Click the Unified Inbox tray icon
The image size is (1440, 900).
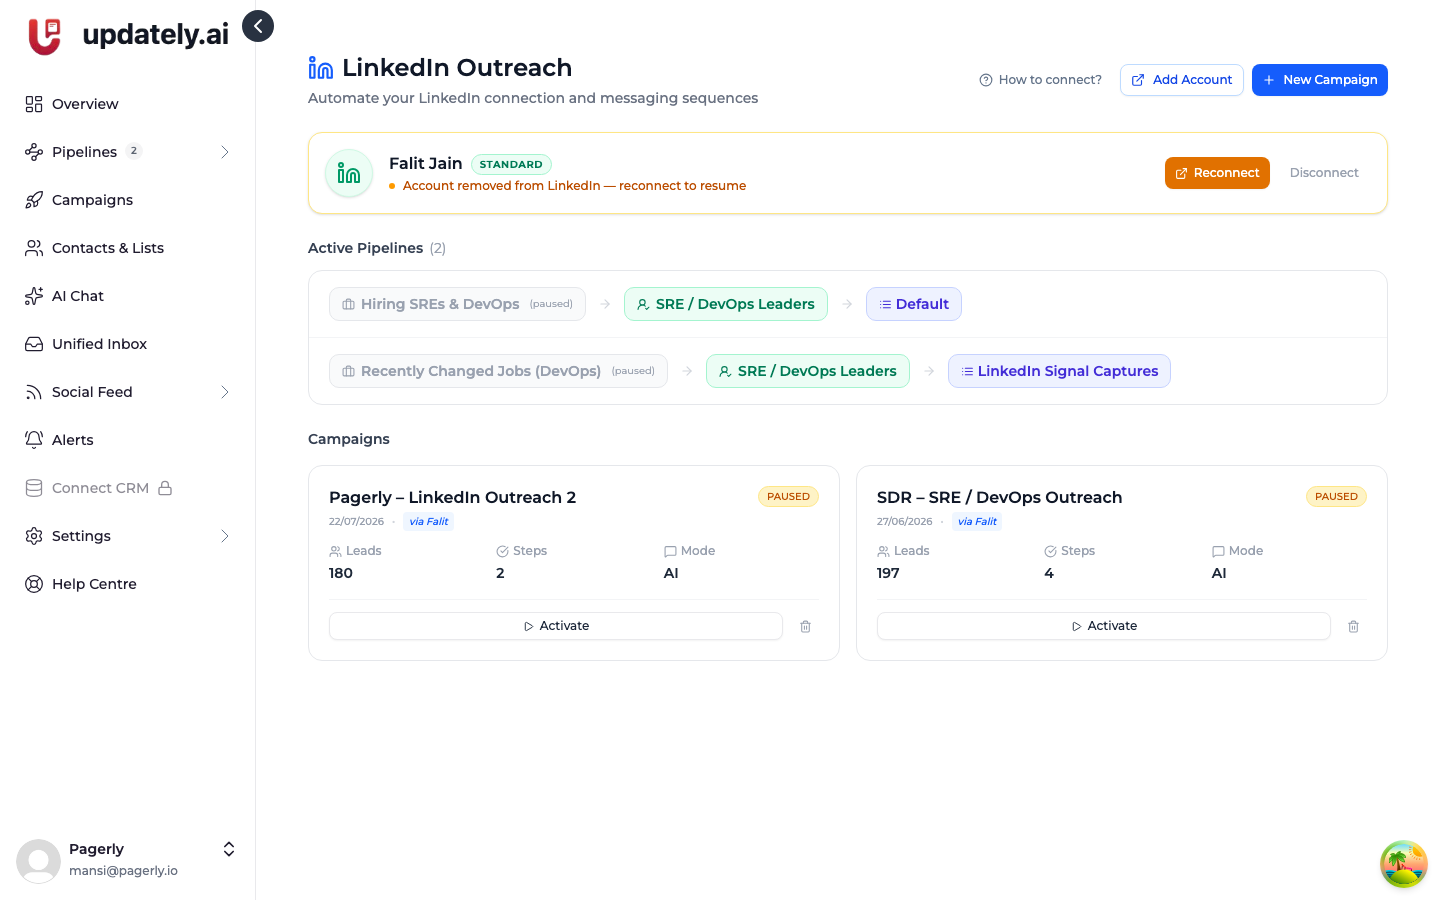coord(34,344)
